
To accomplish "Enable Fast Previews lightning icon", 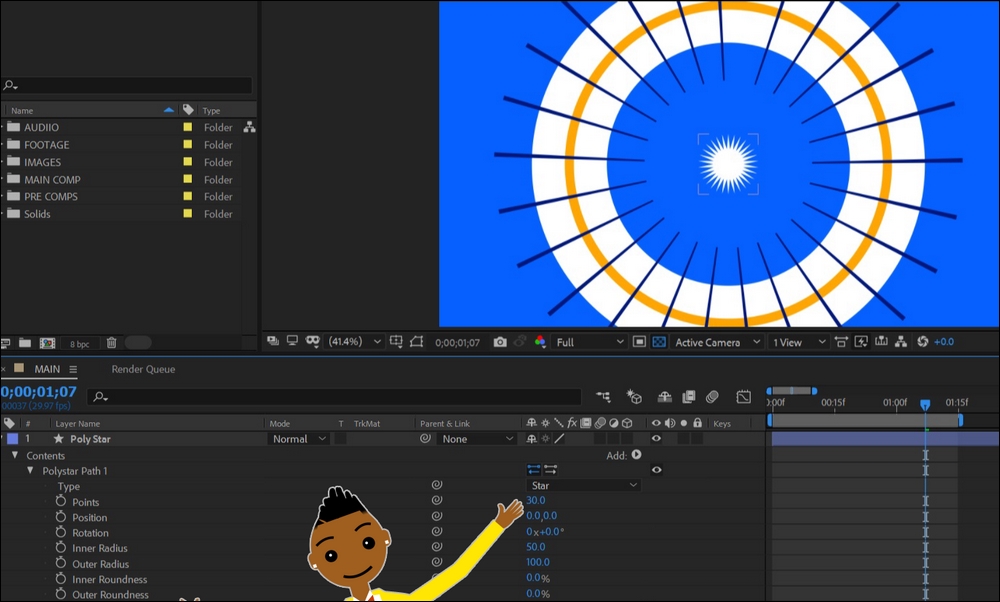I will coord(861,342).
